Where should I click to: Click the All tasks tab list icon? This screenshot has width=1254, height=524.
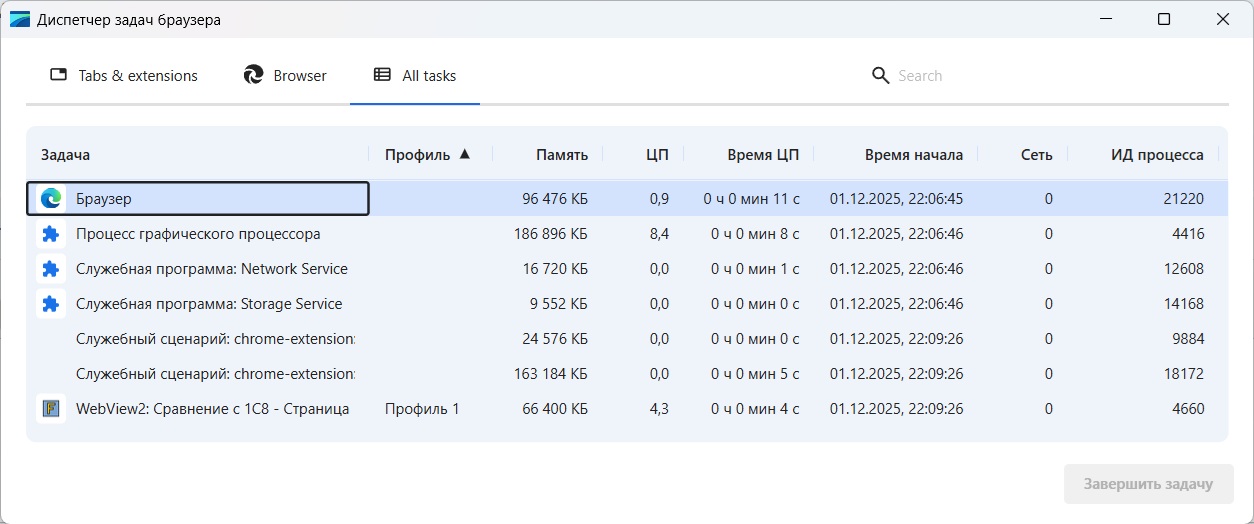(x=382, y=75)
